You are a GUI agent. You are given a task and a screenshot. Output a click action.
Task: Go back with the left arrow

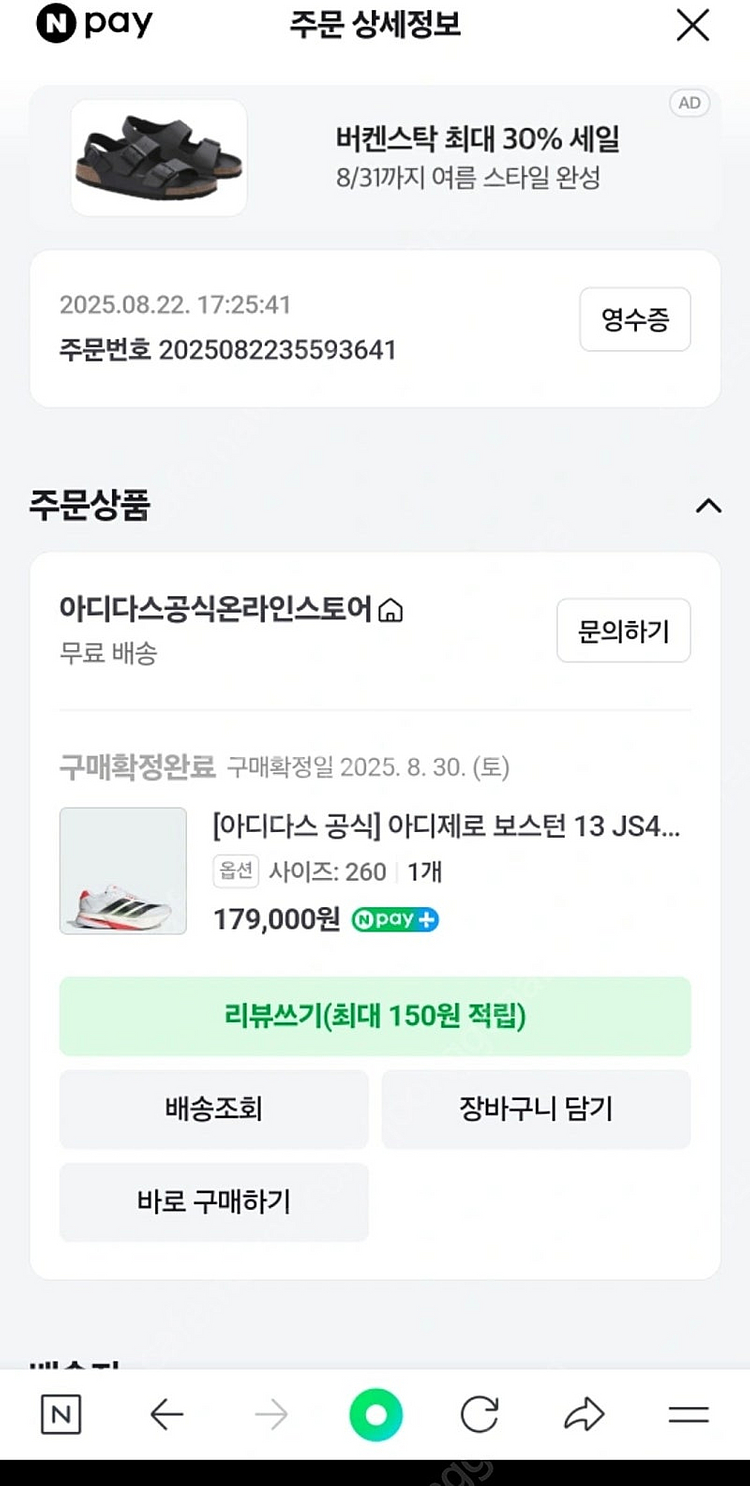pos(166,1415)
